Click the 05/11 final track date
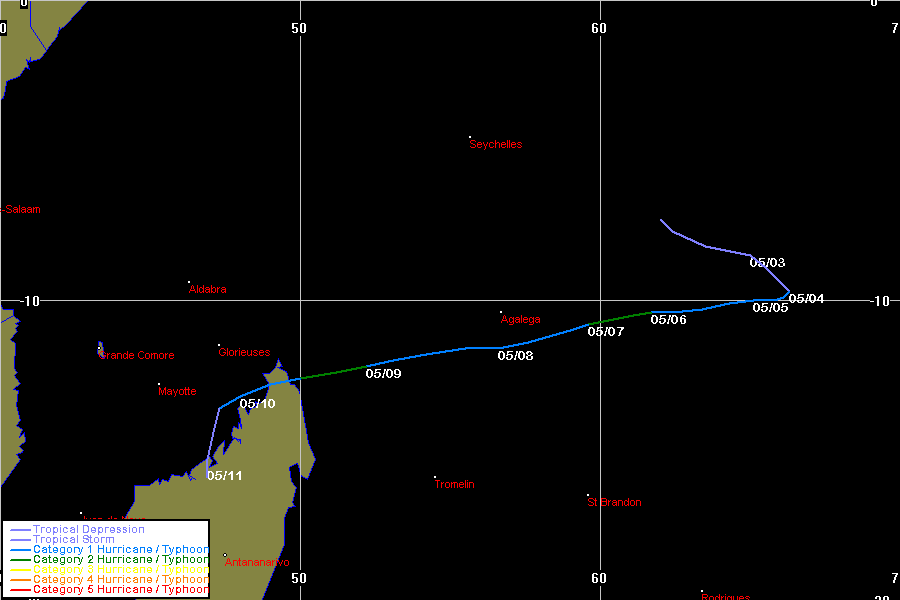The width and height of the screenshot is (900, 600). point(225,476)
